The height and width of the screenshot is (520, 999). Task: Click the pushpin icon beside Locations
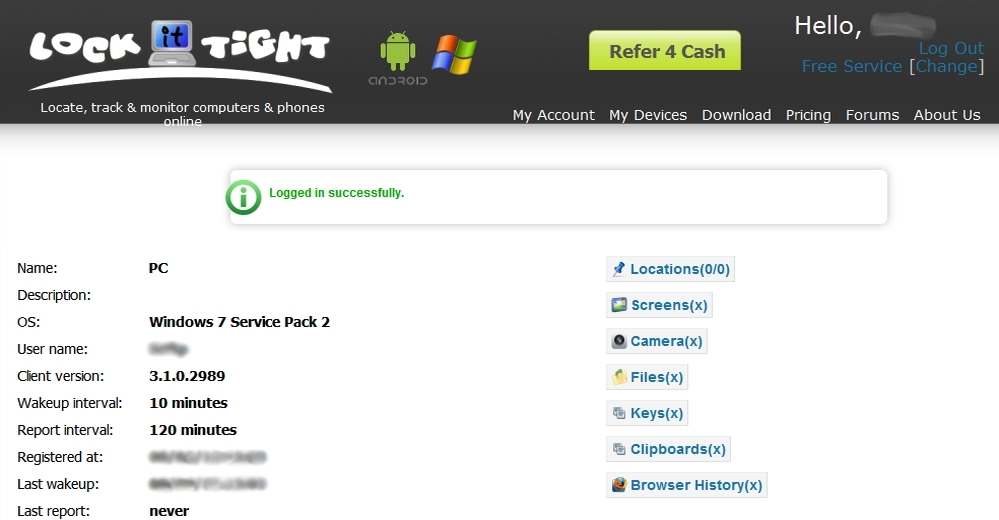pos(619,269)
